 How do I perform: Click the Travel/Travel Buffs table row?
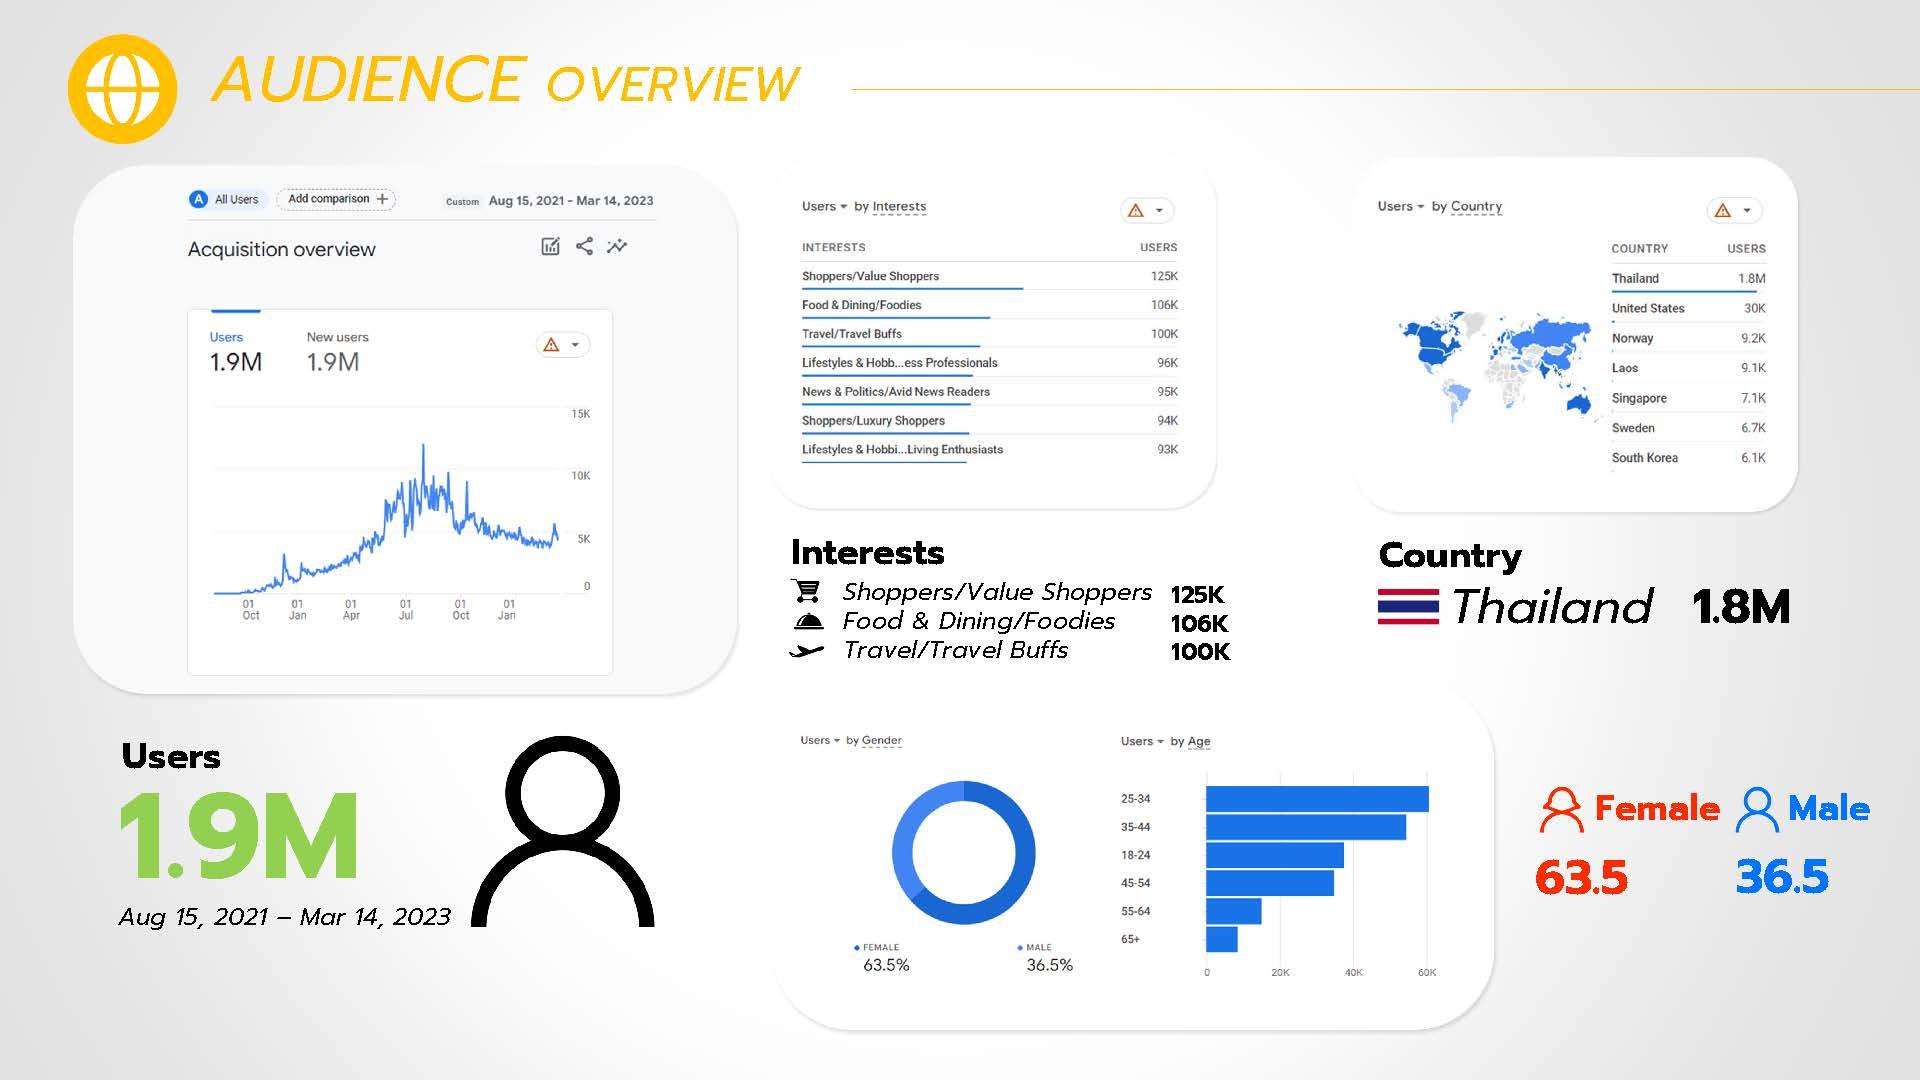(989, 334)
